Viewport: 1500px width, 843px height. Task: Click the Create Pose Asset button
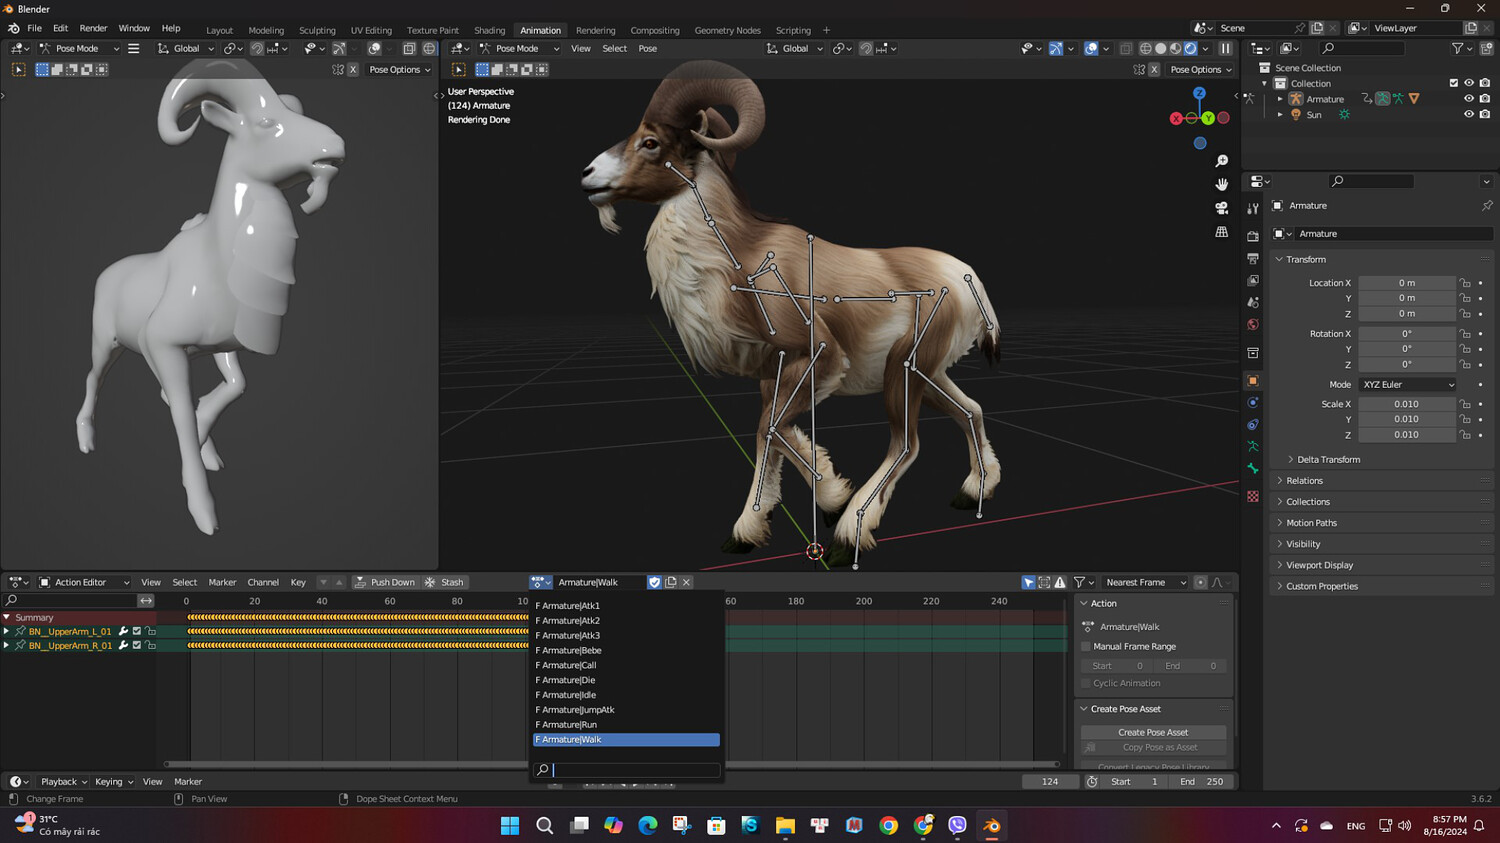tap(1153, 732)
